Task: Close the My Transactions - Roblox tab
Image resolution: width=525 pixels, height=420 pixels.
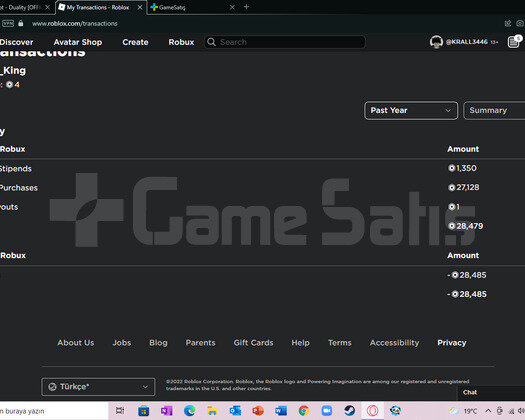Action: click(x=140, y=7)
